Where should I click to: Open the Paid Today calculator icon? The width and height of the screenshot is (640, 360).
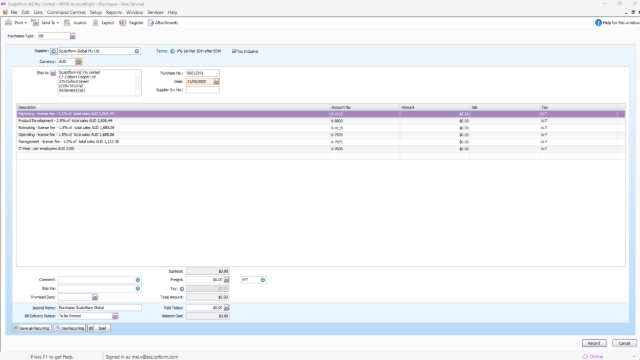[227, 308]
